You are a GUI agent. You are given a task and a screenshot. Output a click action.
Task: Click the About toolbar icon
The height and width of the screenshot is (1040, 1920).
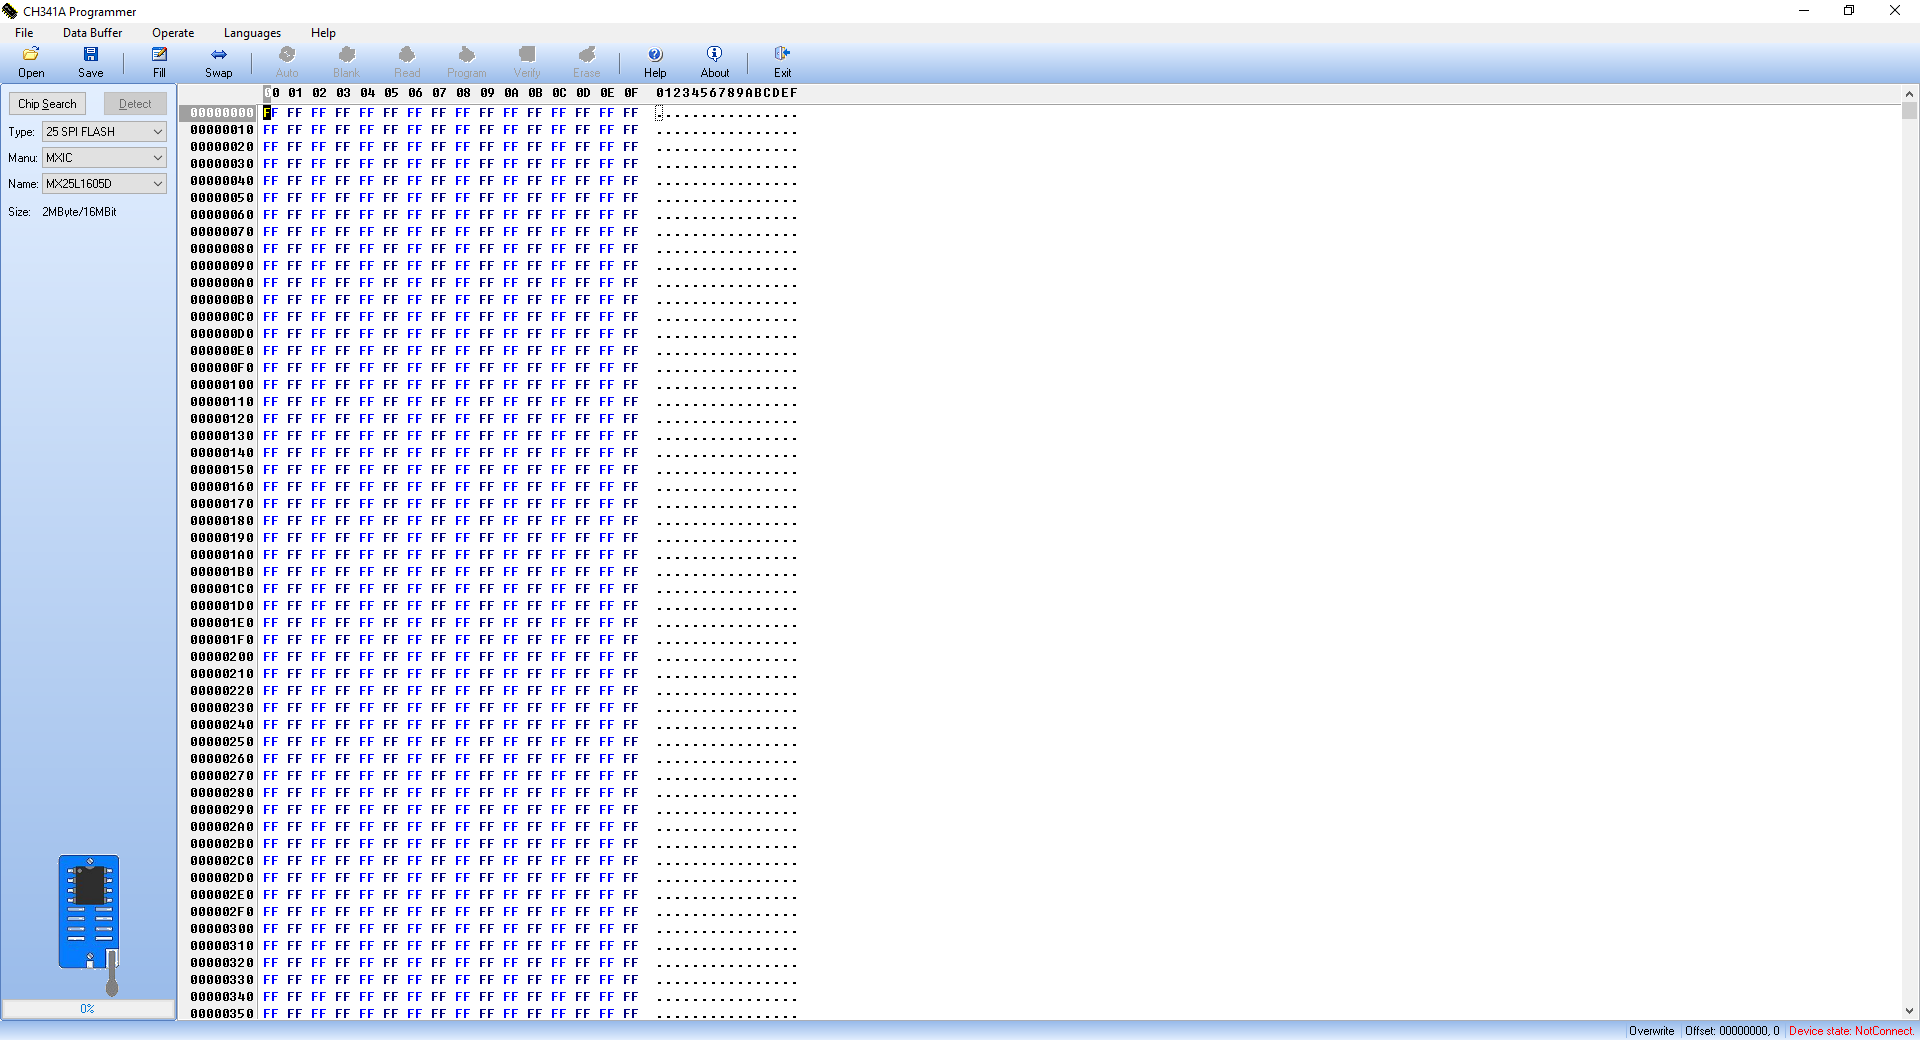[715, 62]
